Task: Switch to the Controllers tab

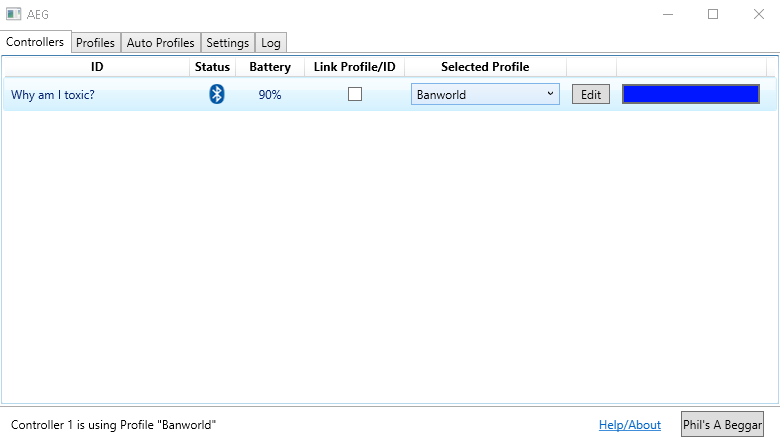Action: pyautogui.click(x=35, y=42)
